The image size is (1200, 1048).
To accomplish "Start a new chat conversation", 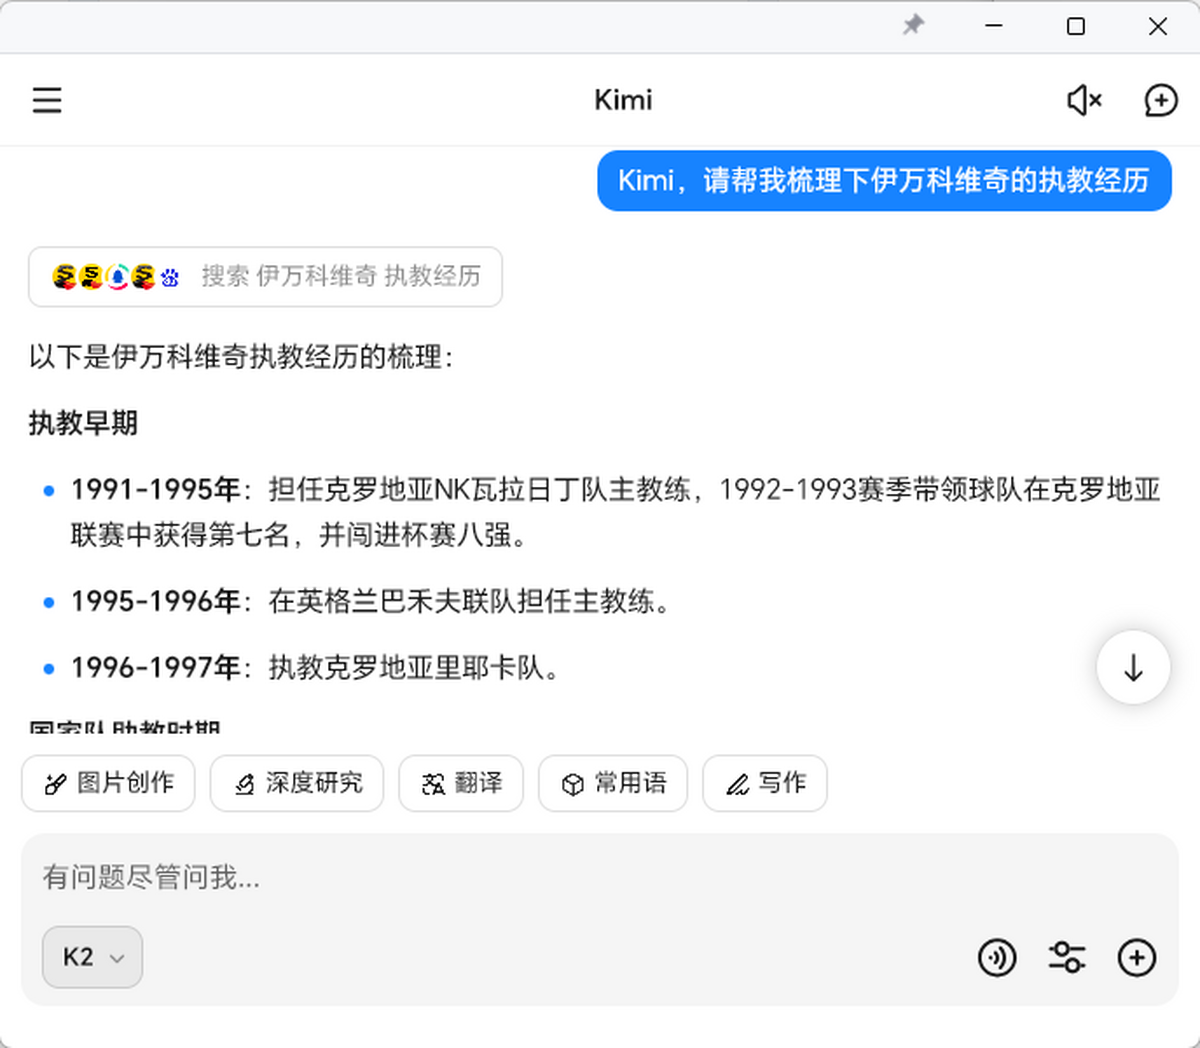I will coord(1160,100).
